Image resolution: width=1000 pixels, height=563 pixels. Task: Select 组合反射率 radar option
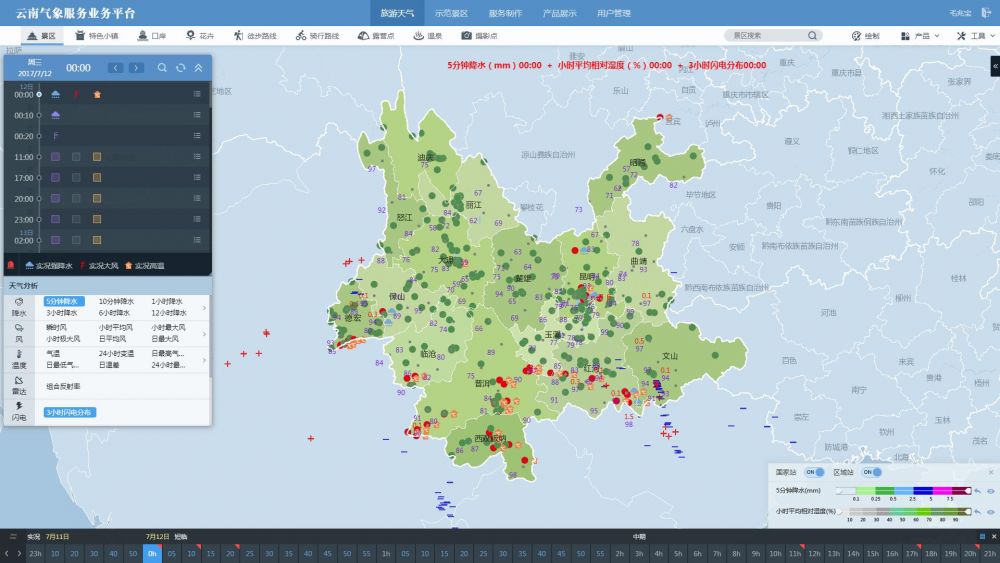63,385
